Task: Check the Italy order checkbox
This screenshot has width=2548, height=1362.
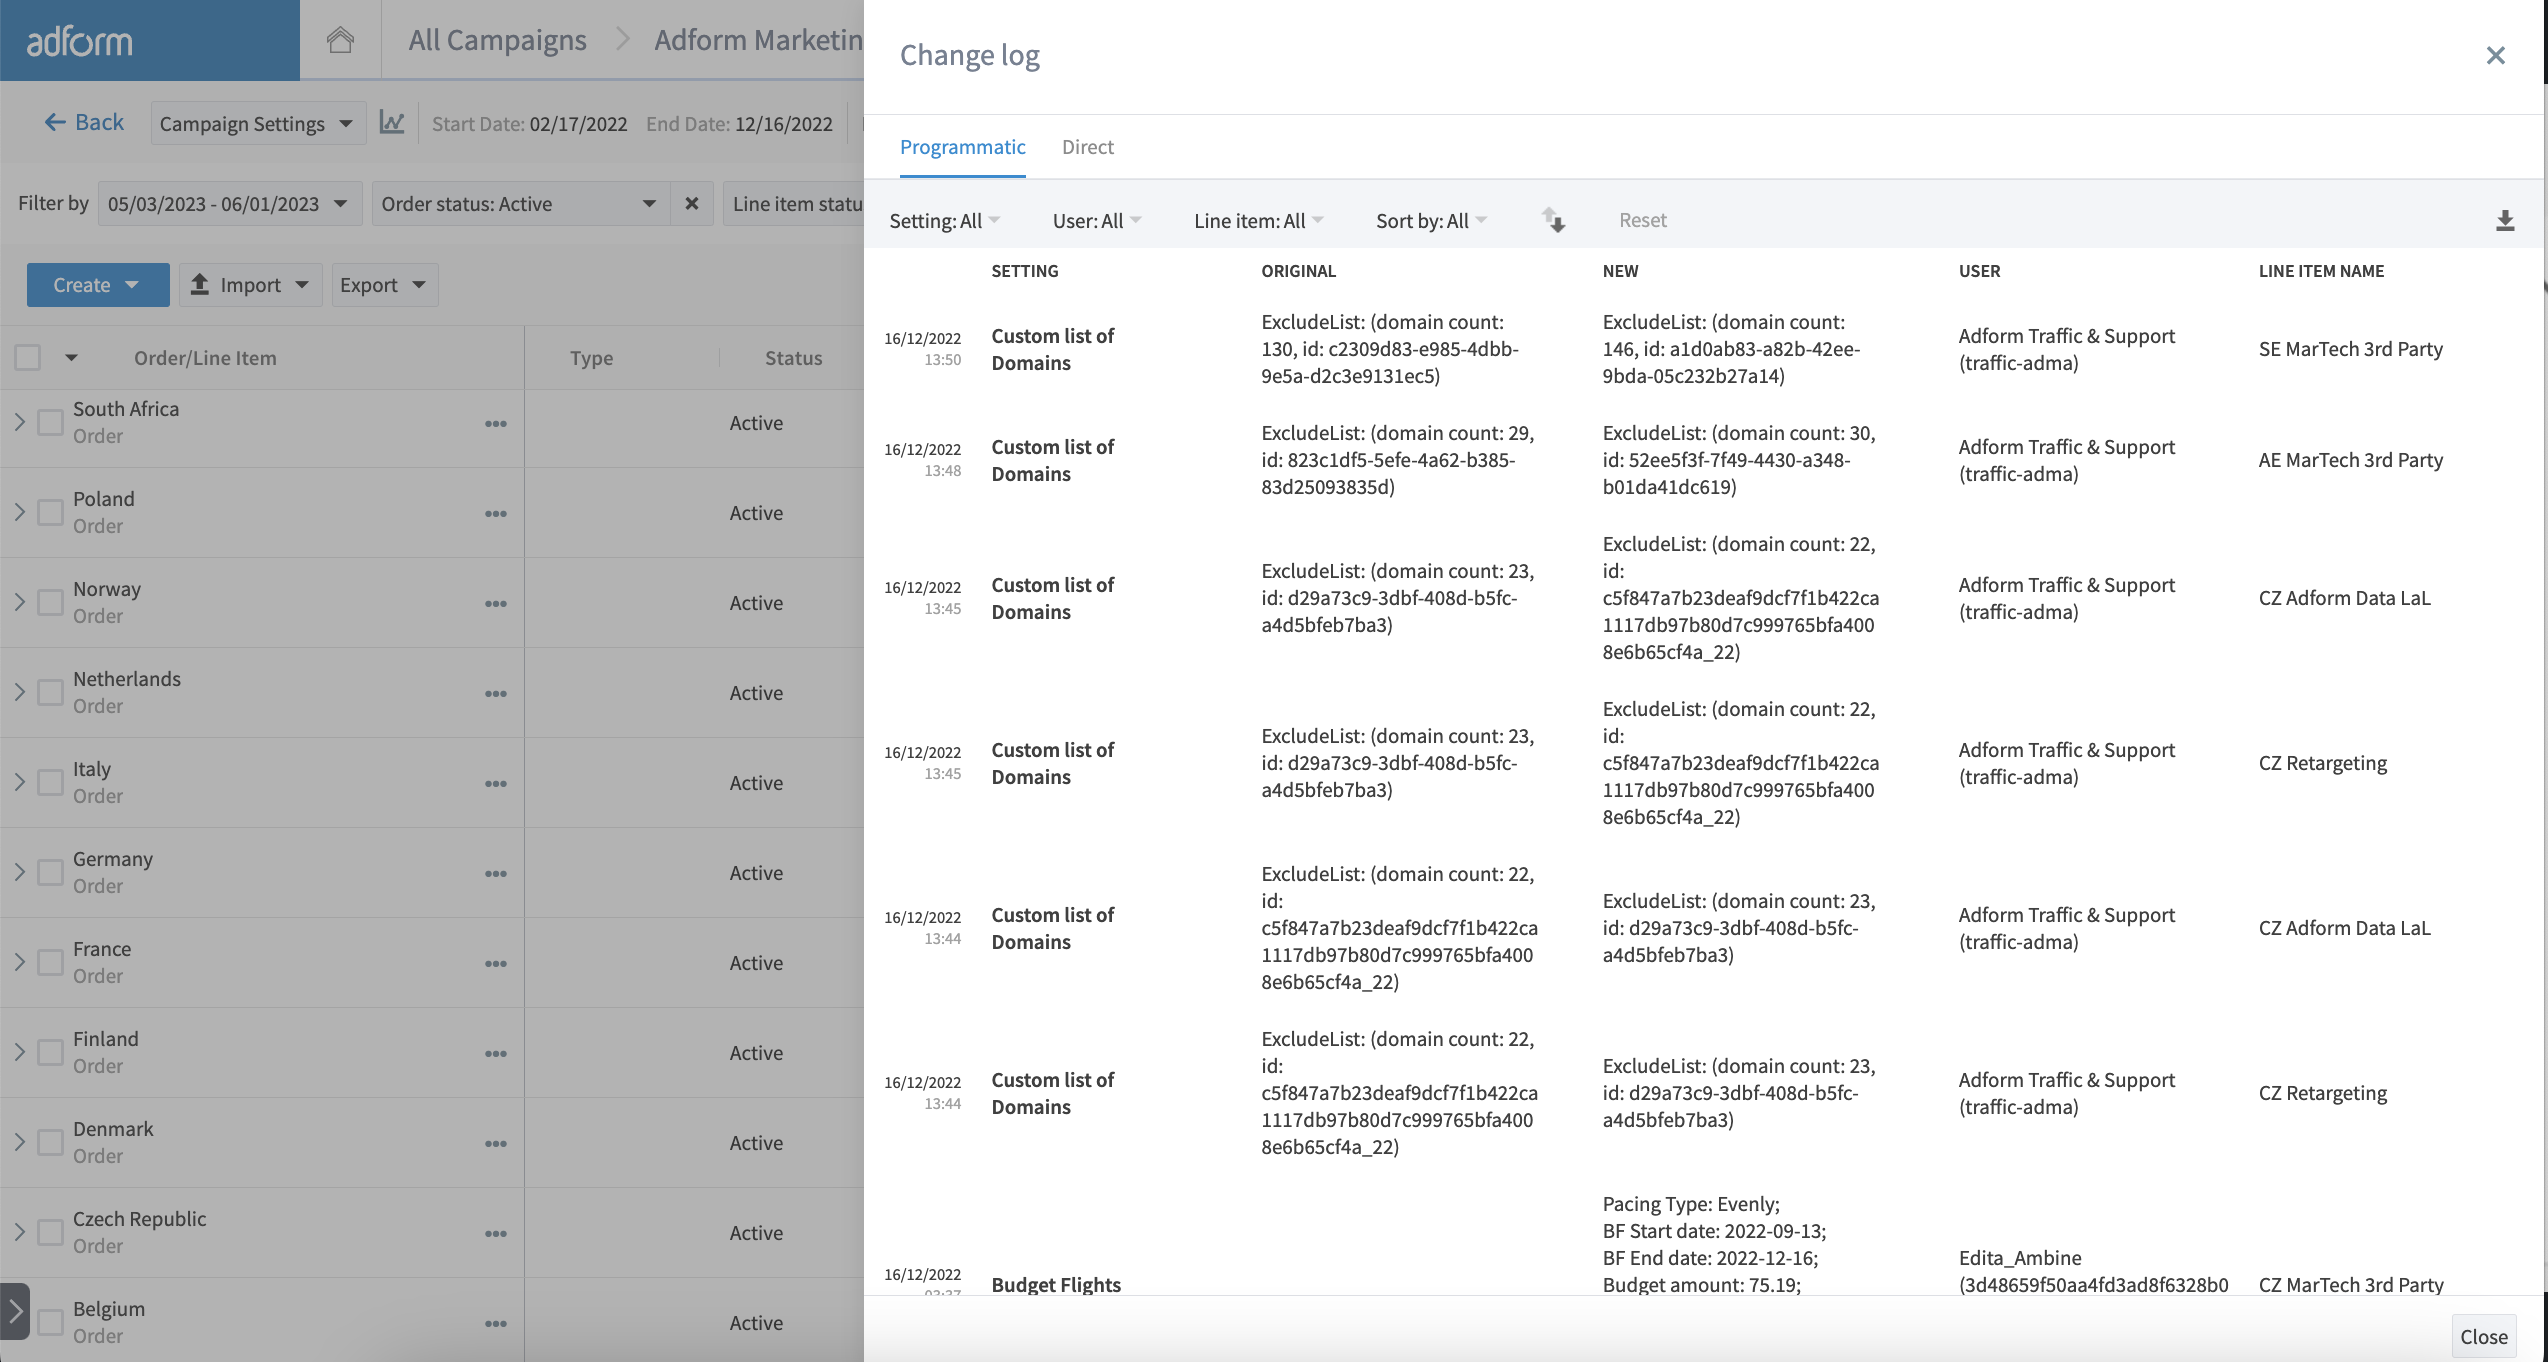Action: tap(50, 782)
